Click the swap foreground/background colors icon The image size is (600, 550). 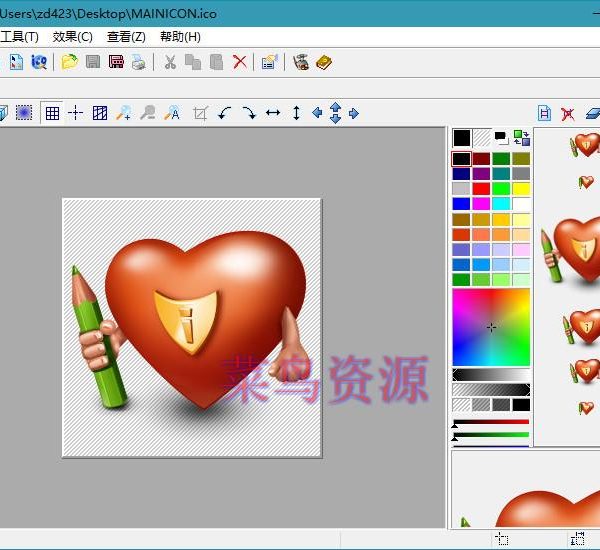(521, 138)
